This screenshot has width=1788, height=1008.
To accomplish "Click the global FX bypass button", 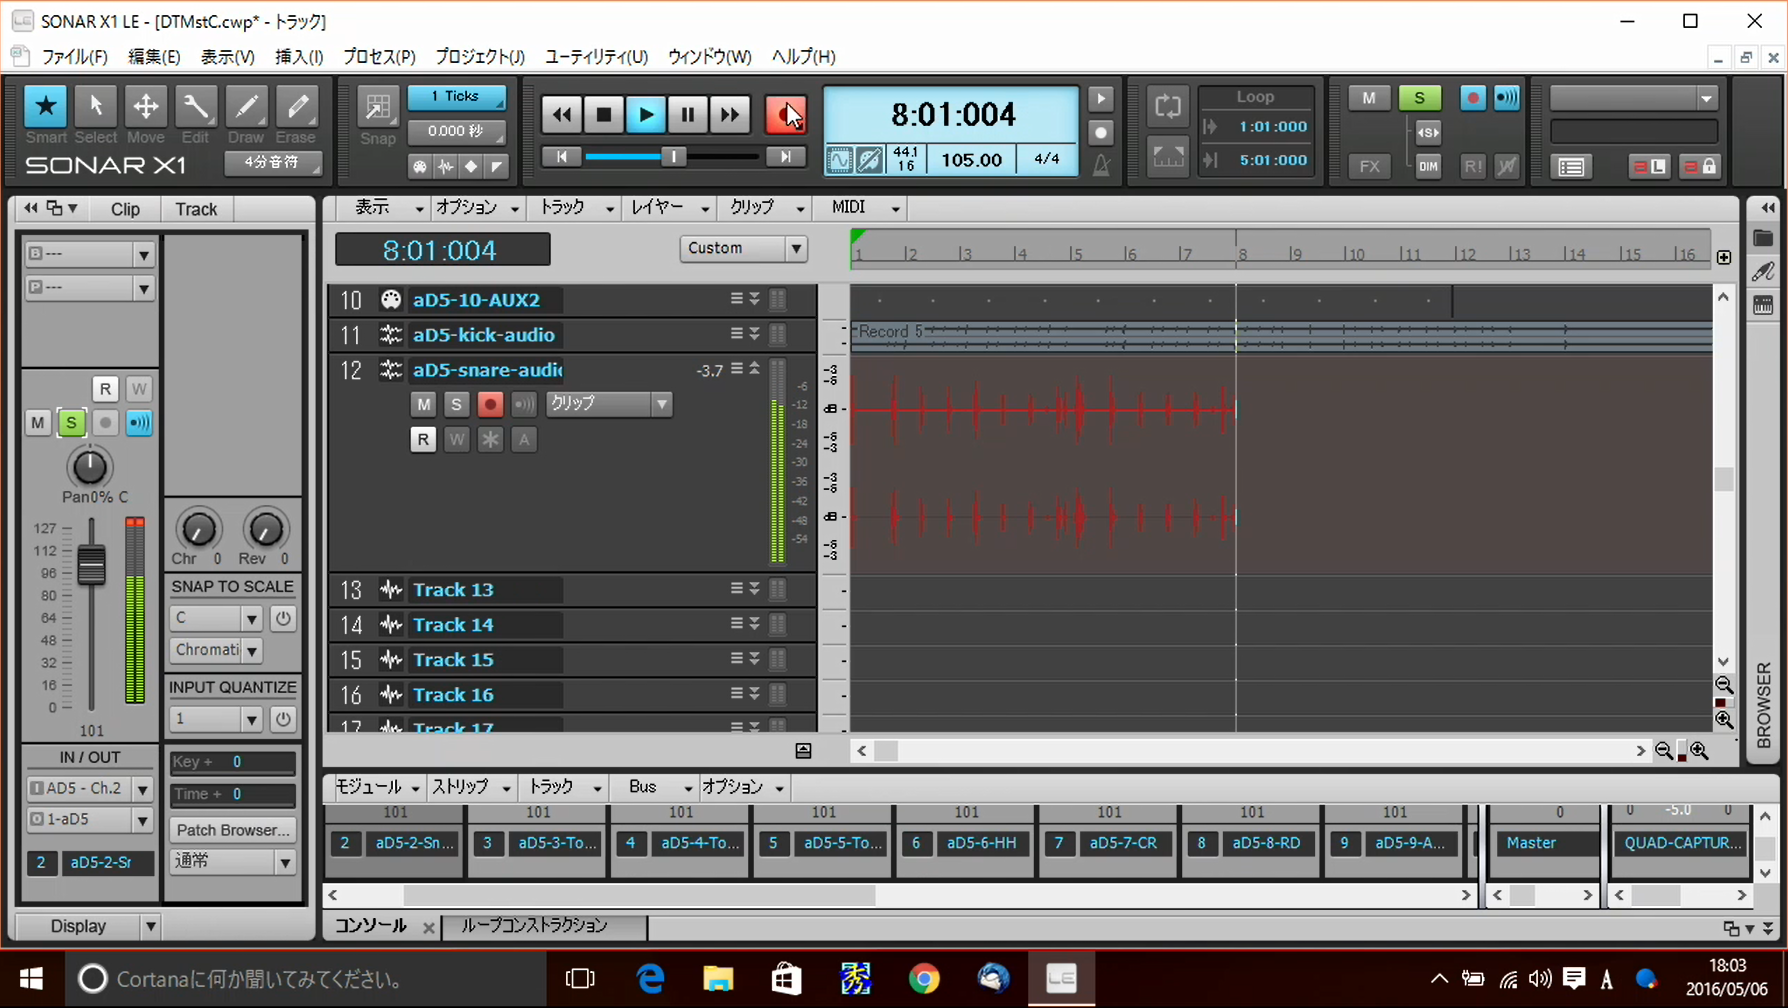I will tap(1369, 166).
